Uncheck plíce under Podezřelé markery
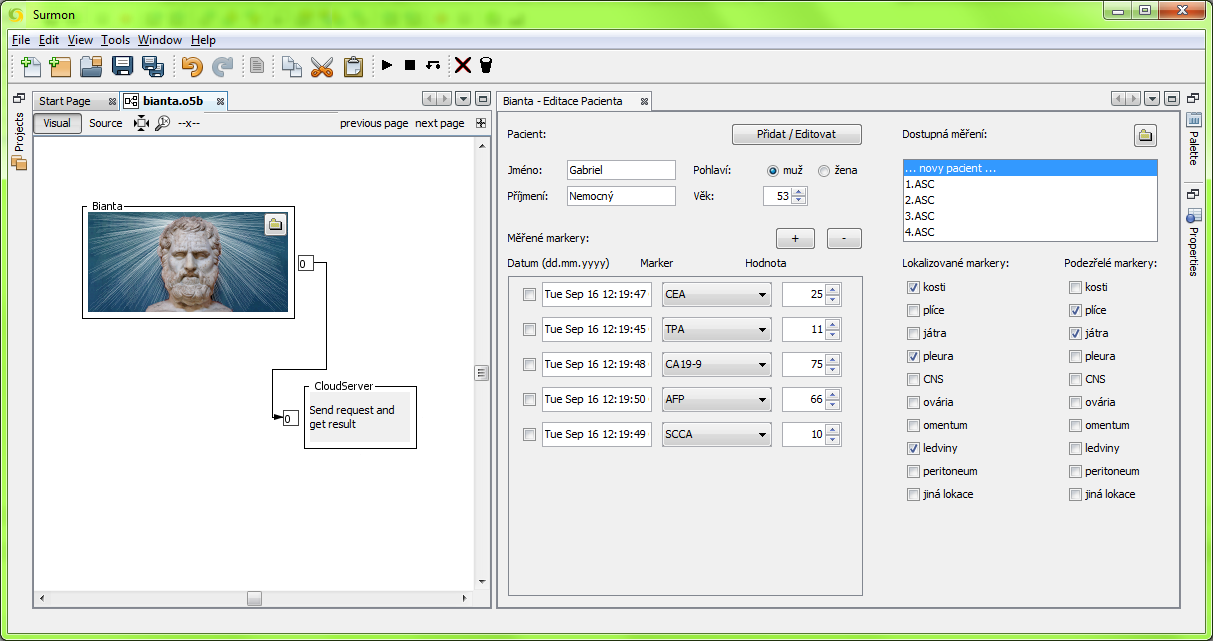 [x=1075, y=310]
